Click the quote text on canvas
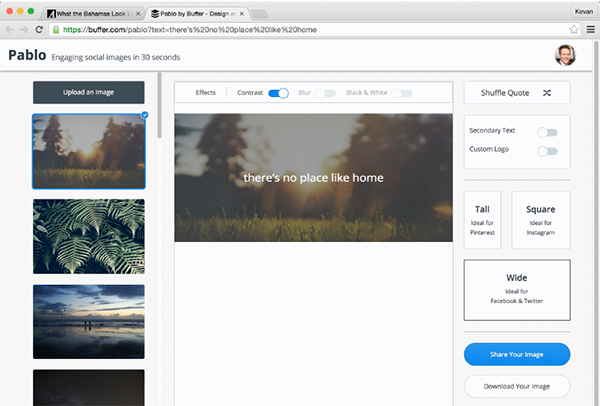Viewport: 600px width, 406px height. [313, 178]
